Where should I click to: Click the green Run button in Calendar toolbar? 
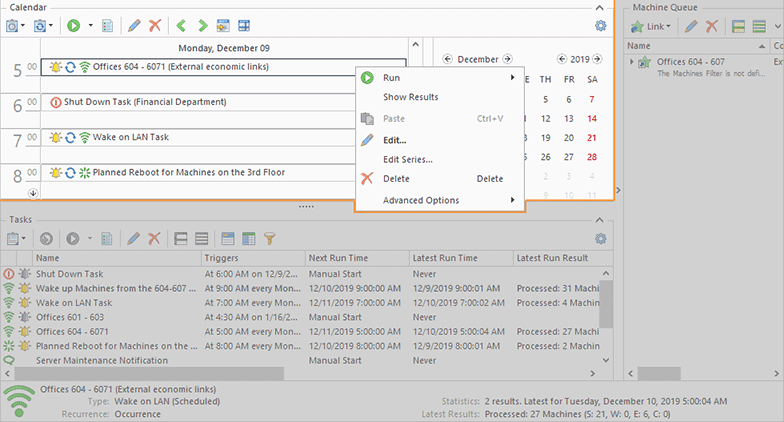(74, 25)
